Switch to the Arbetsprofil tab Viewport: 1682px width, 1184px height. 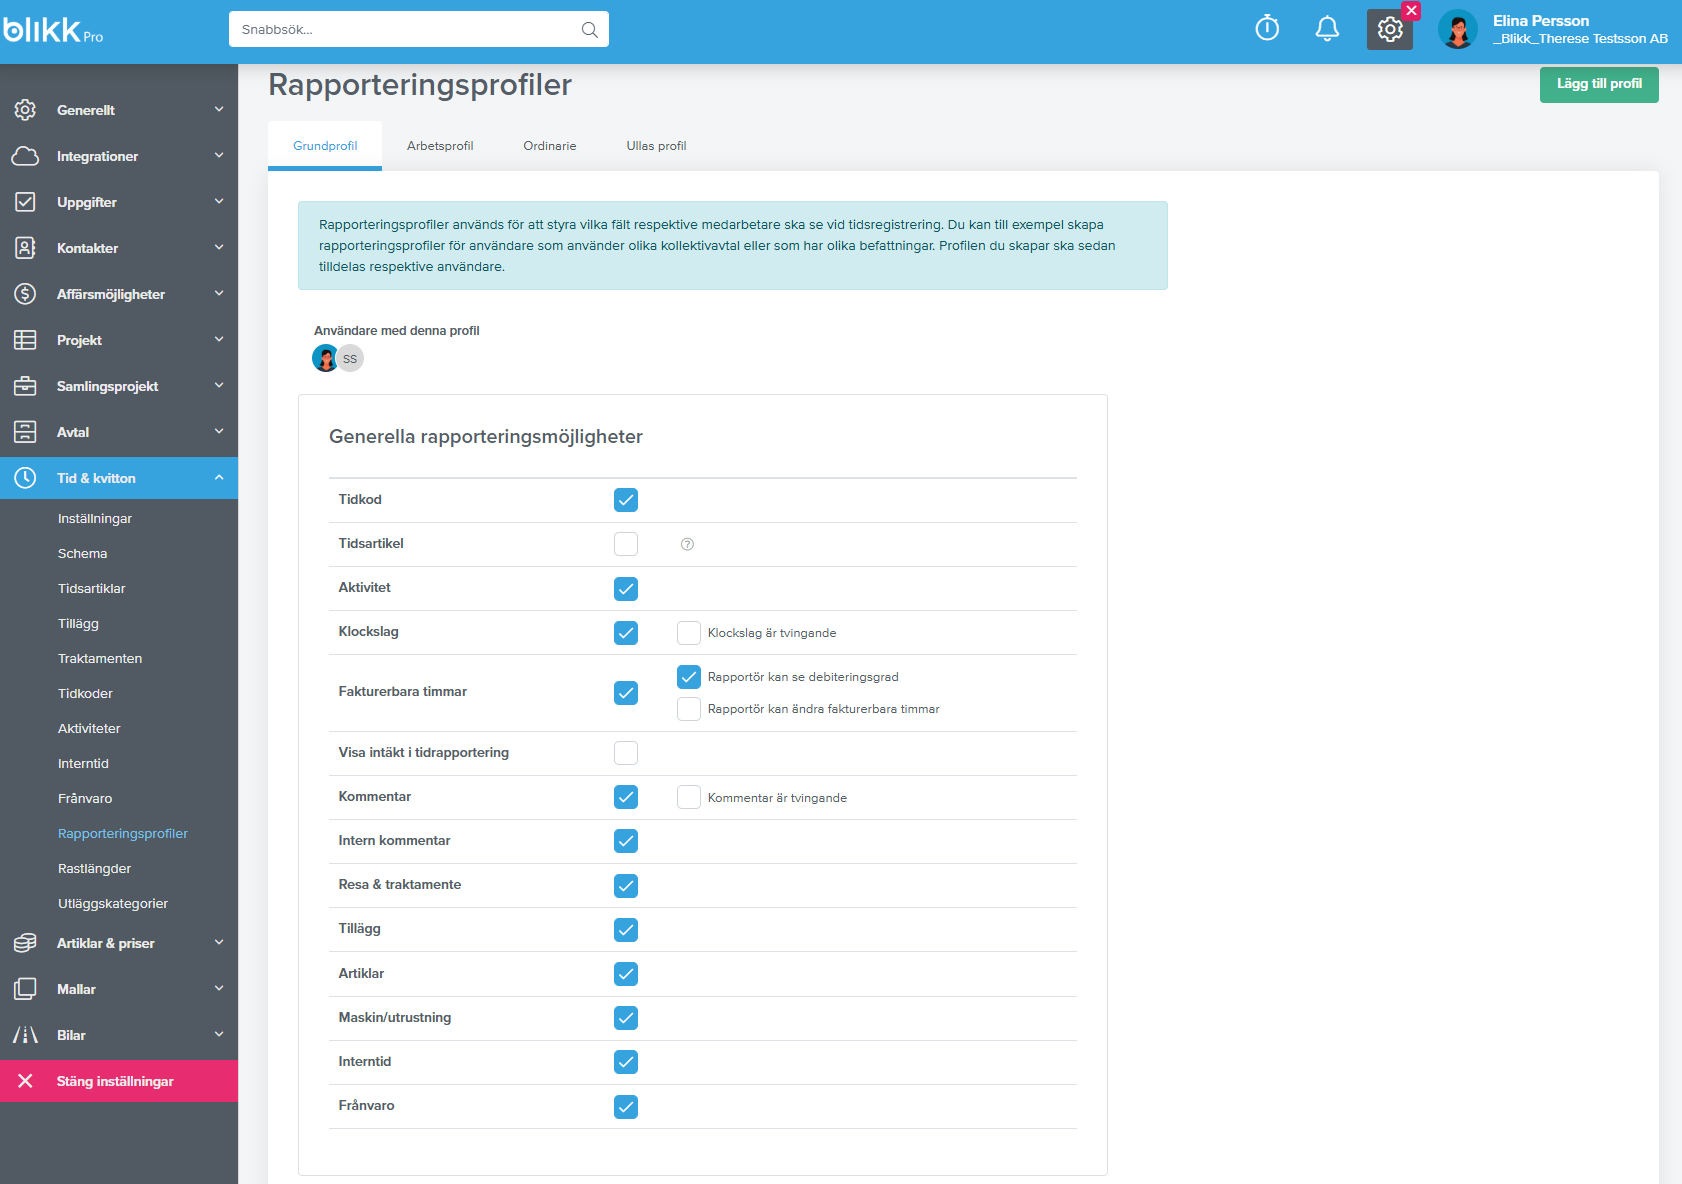pyautogui.click(x=440, y=146)
